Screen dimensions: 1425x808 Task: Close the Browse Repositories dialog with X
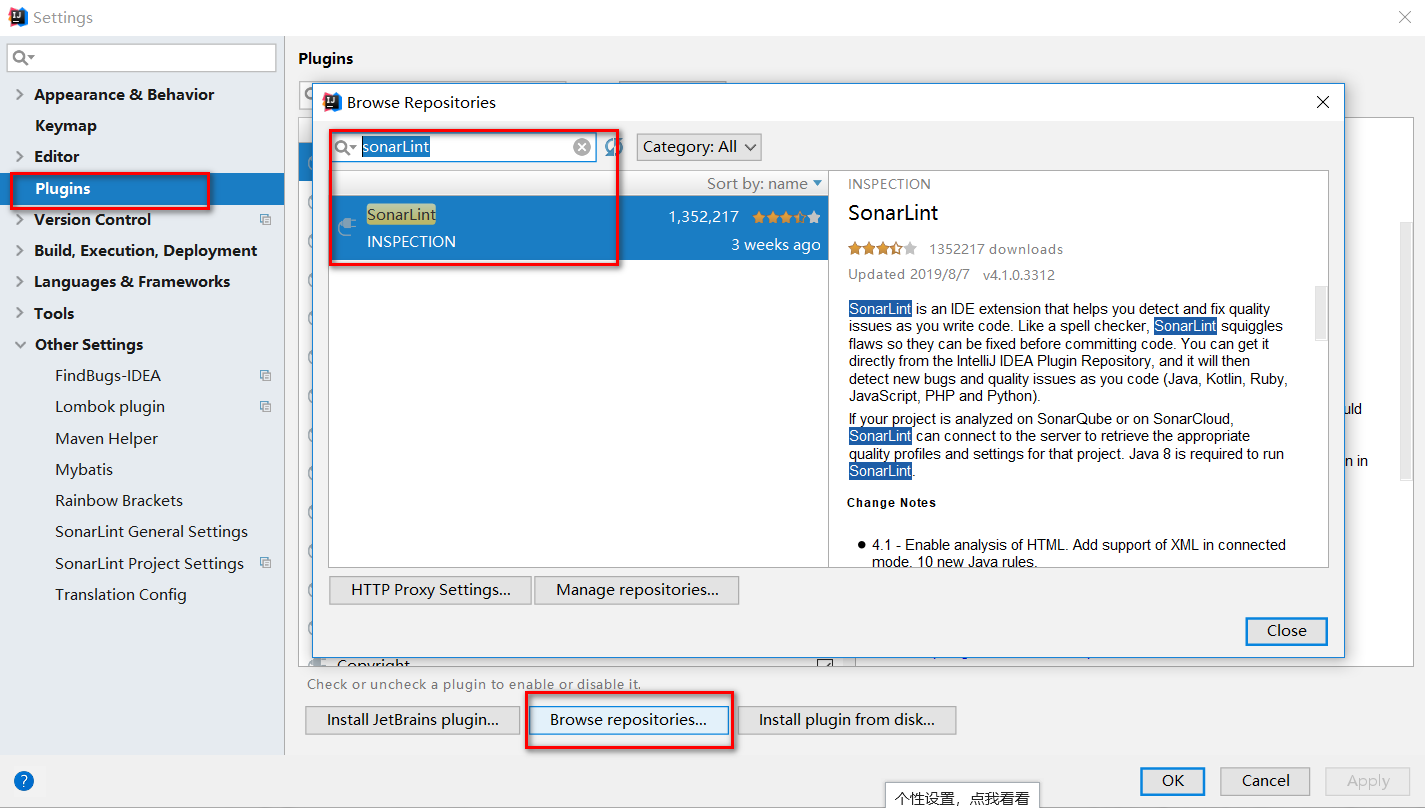[1322, 102]
